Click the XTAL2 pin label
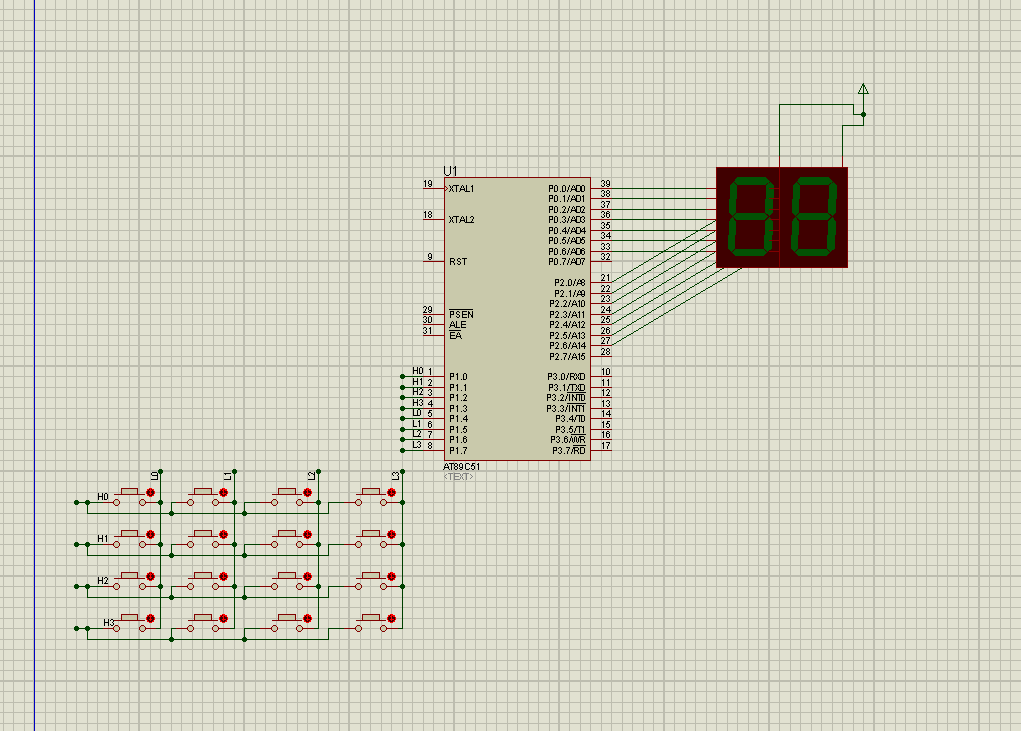The image size is (1021, 731). [461, 220]
